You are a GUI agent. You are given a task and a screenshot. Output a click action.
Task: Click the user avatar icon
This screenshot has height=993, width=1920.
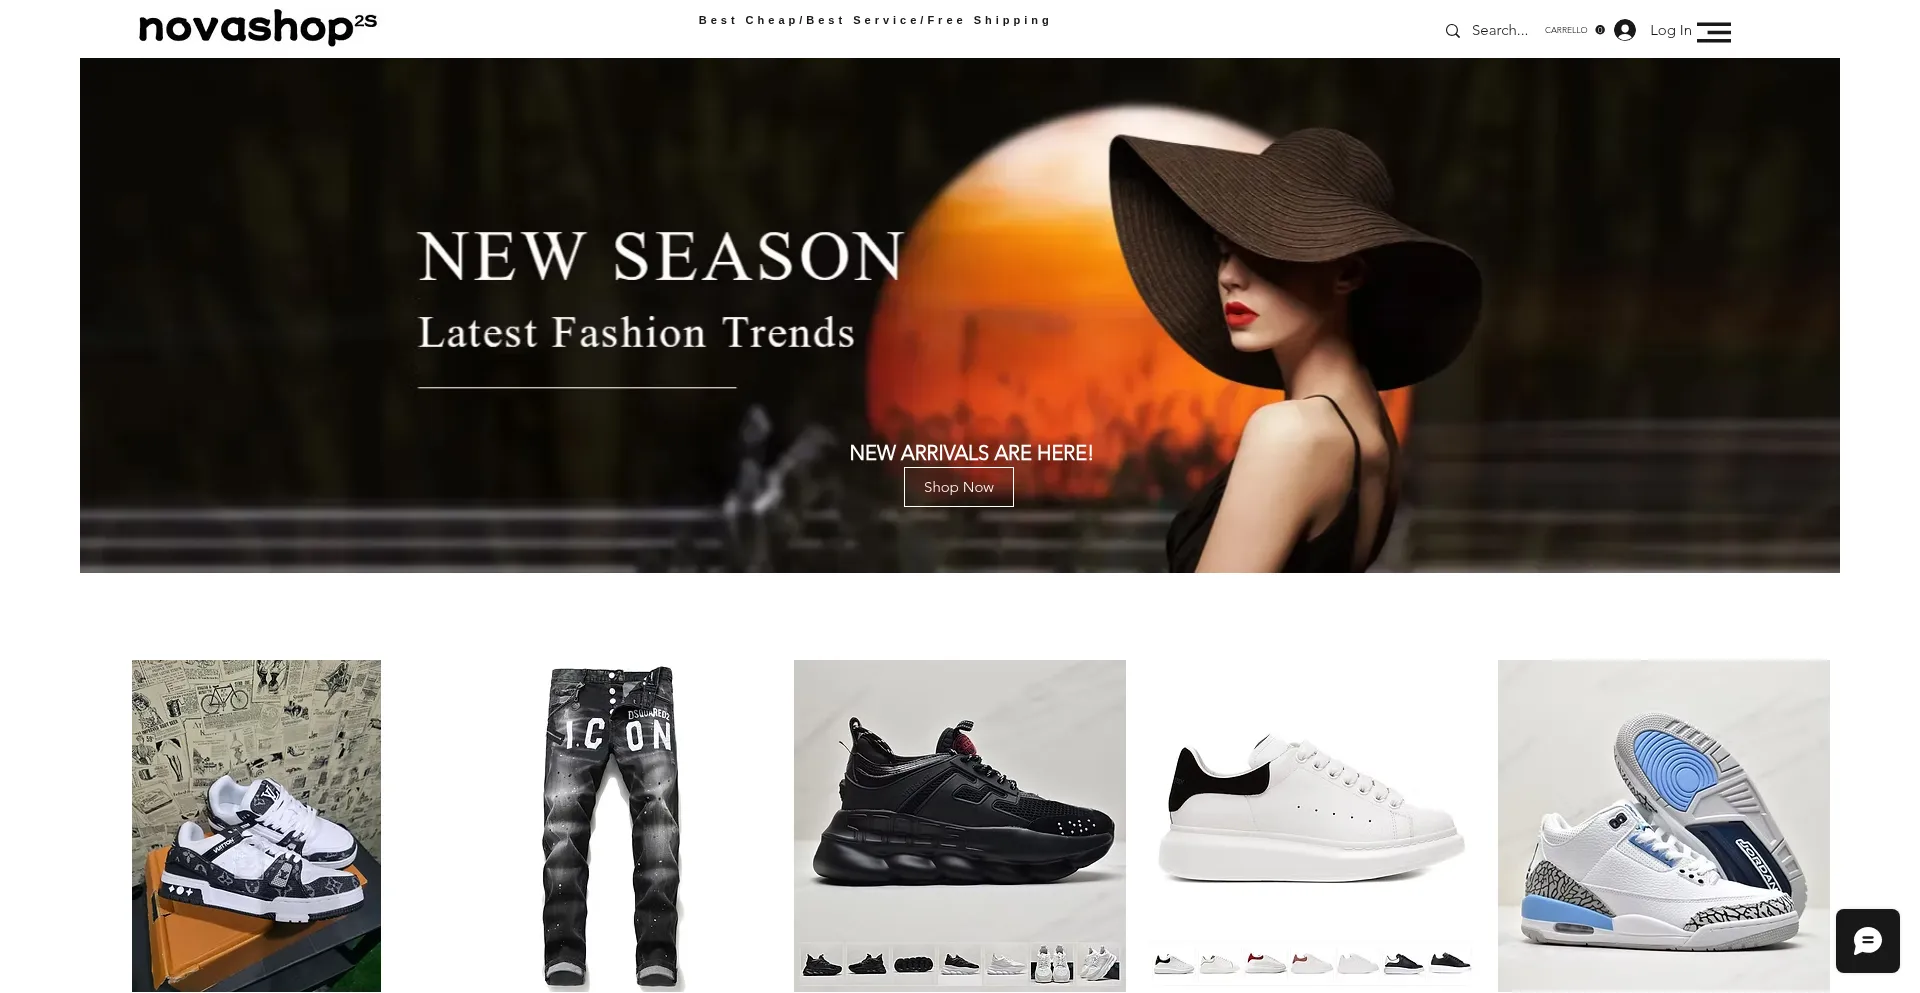click(x=1625, y=30)
